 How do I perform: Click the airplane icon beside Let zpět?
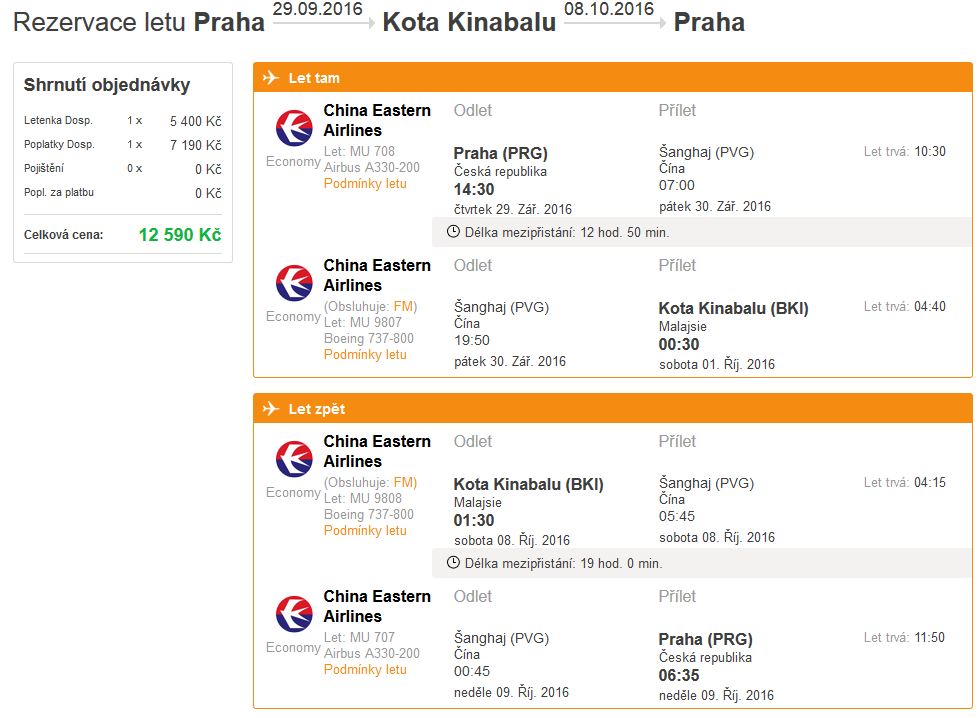click(271, 409)
